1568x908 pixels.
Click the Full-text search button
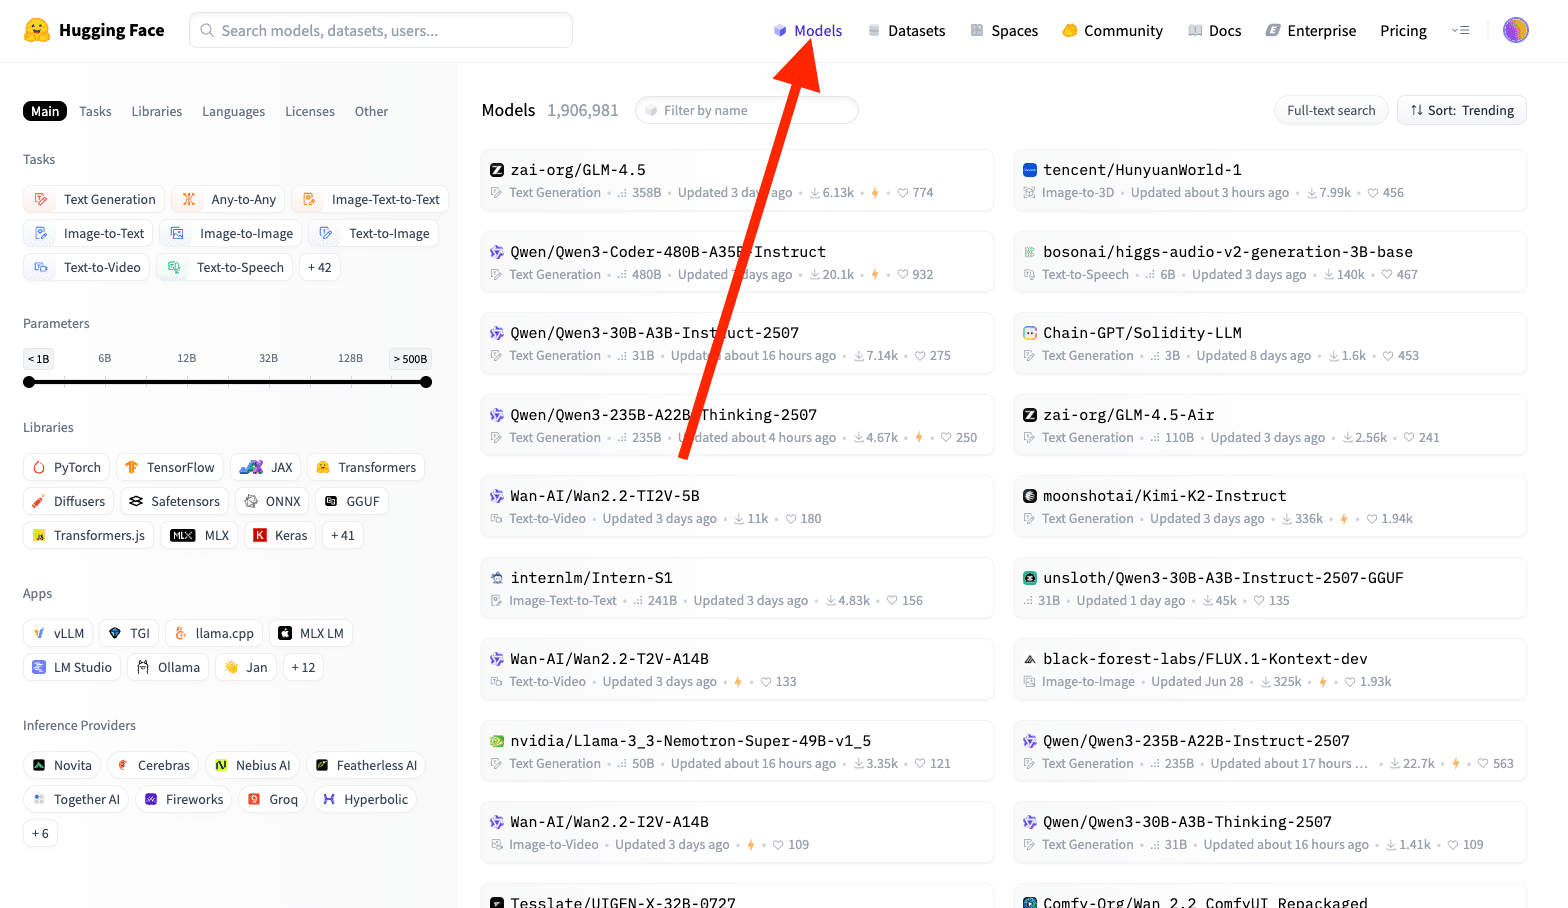pos(1330,110)
